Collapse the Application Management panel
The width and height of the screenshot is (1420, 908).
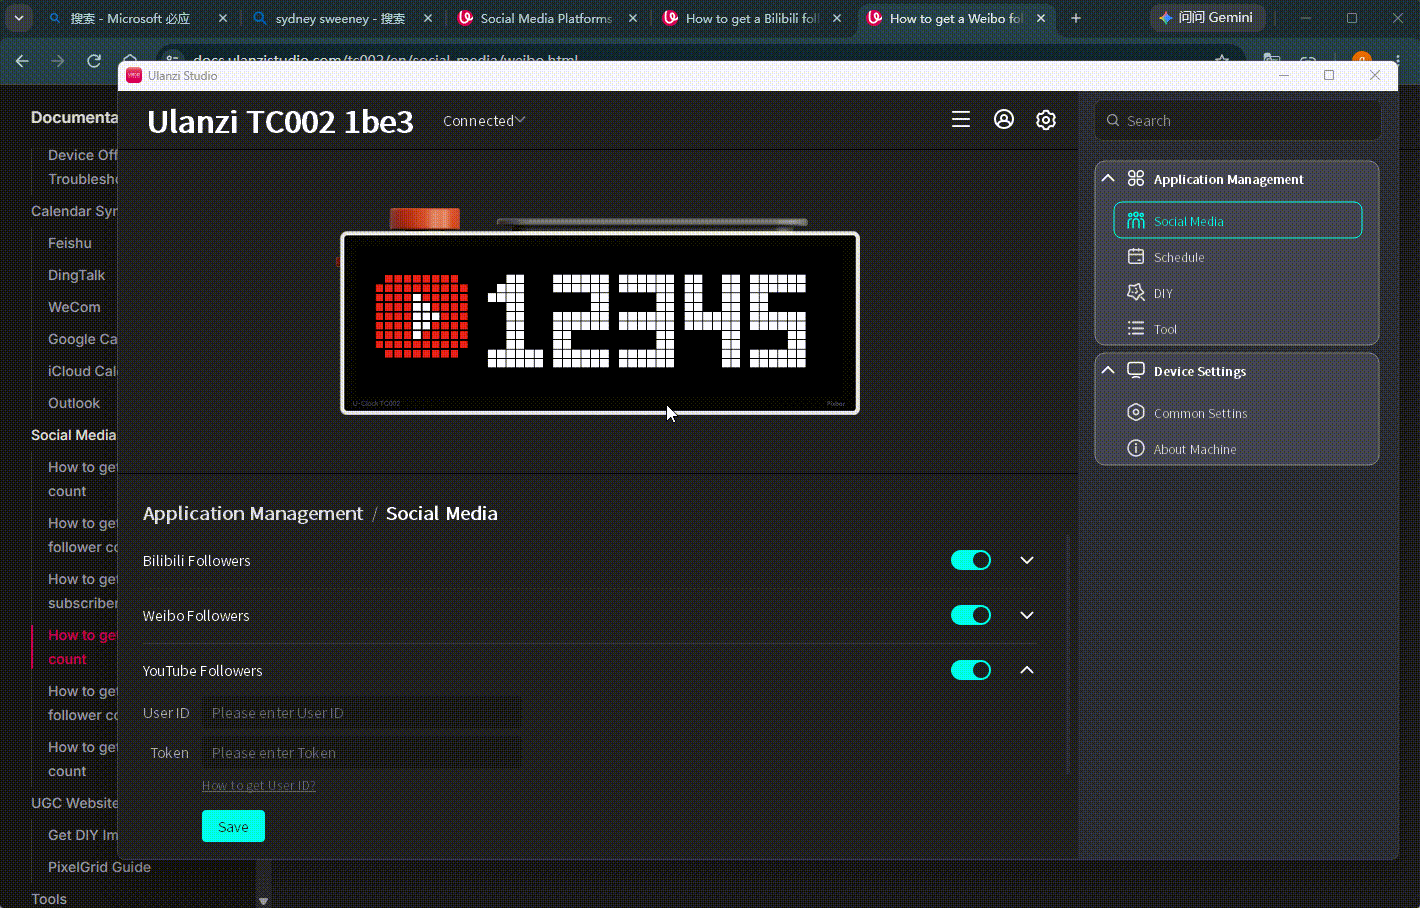[1108, 178]
